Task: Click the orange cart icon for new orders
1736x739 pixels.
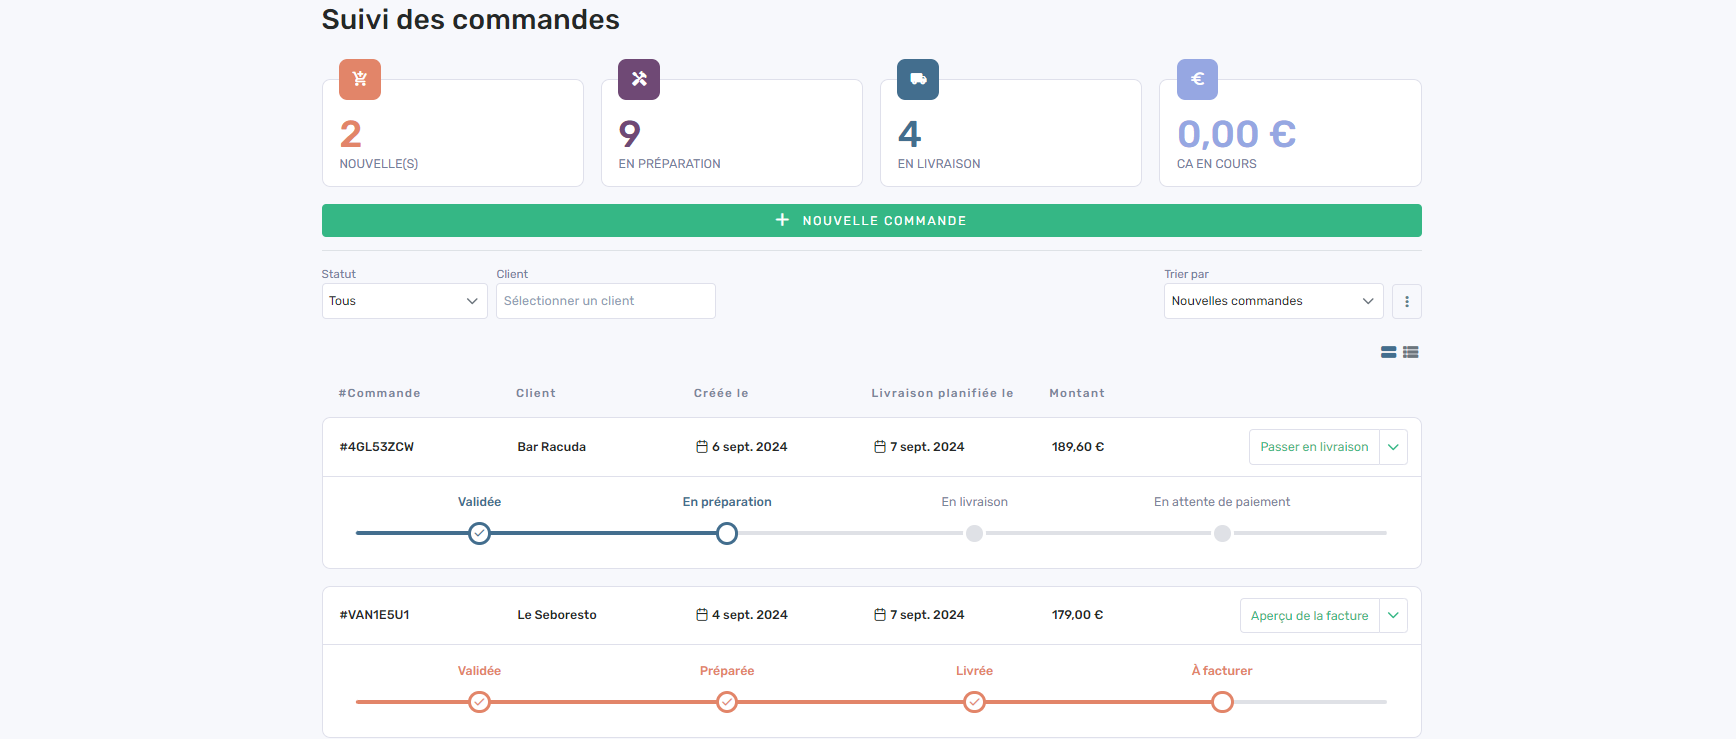Action: coord(360,79)
